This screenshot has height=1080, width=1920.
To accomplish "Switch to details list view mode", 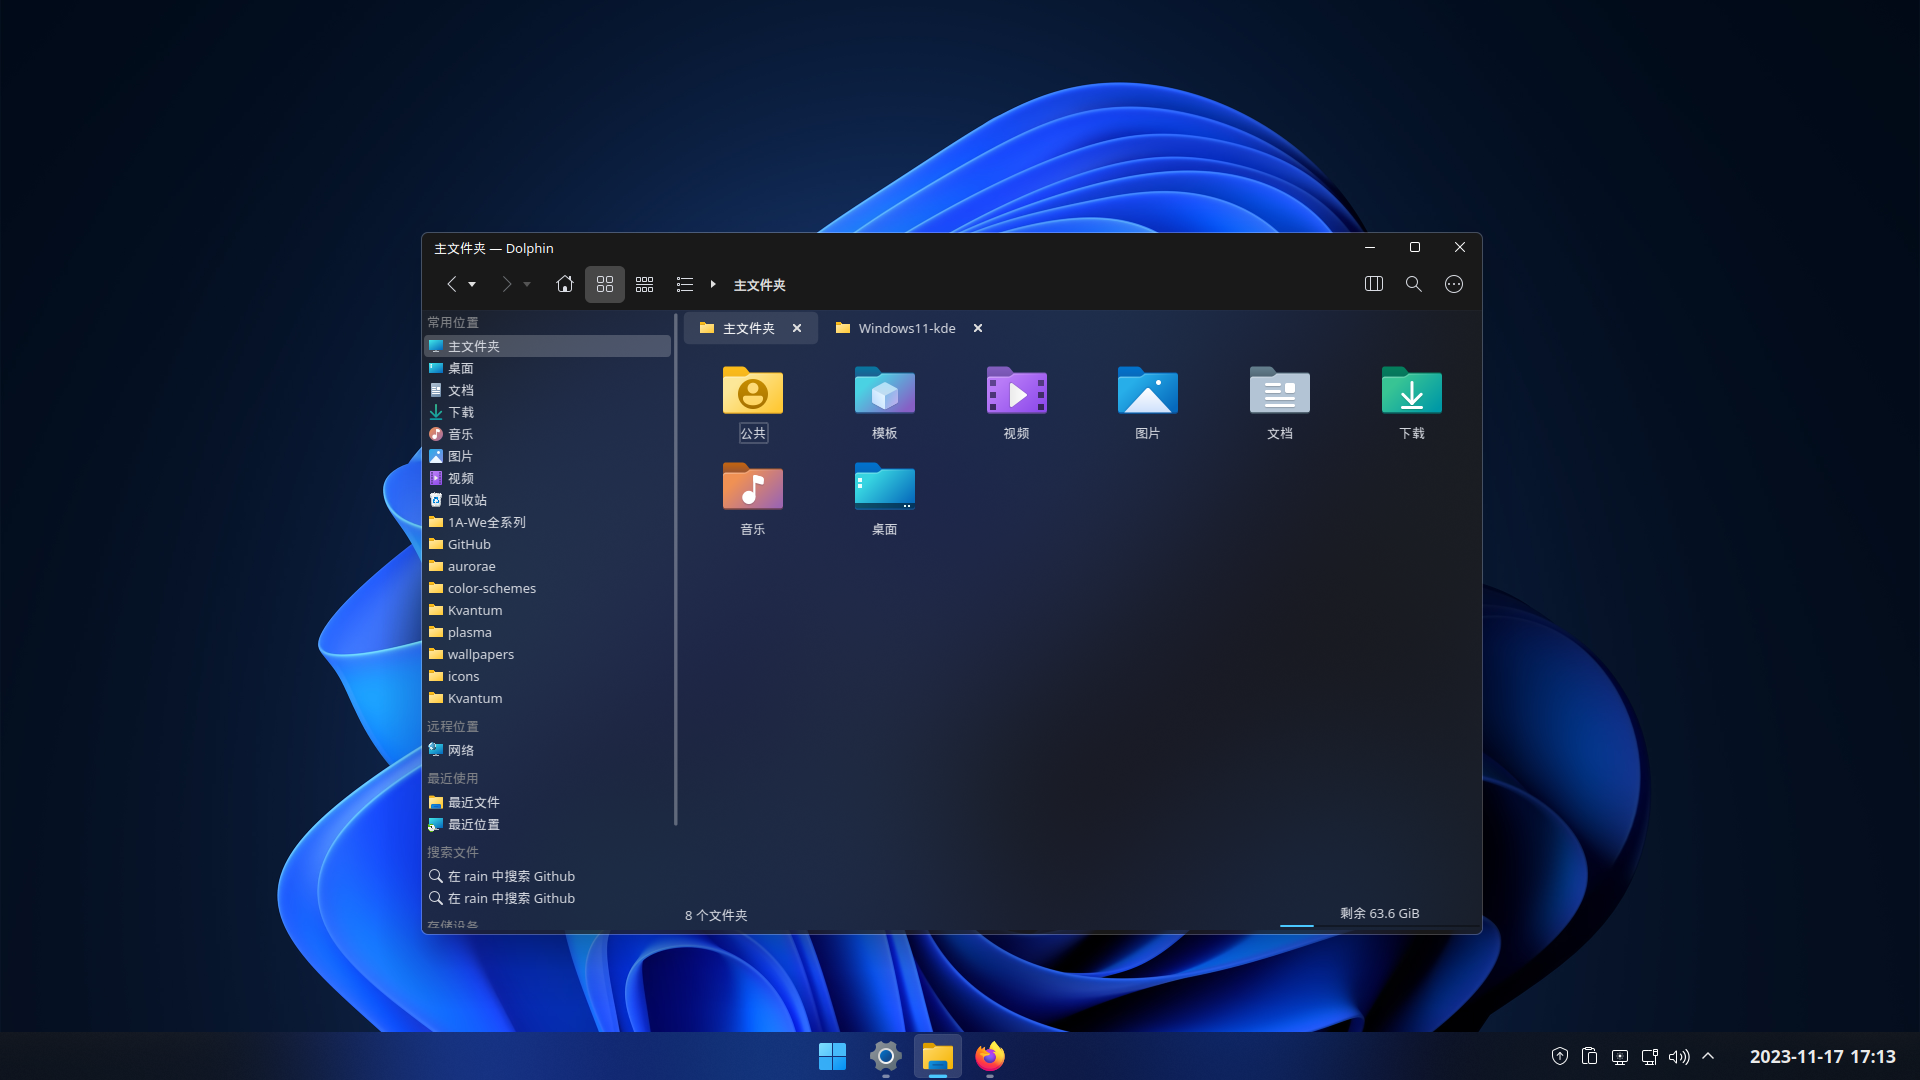I will point(684,285).
